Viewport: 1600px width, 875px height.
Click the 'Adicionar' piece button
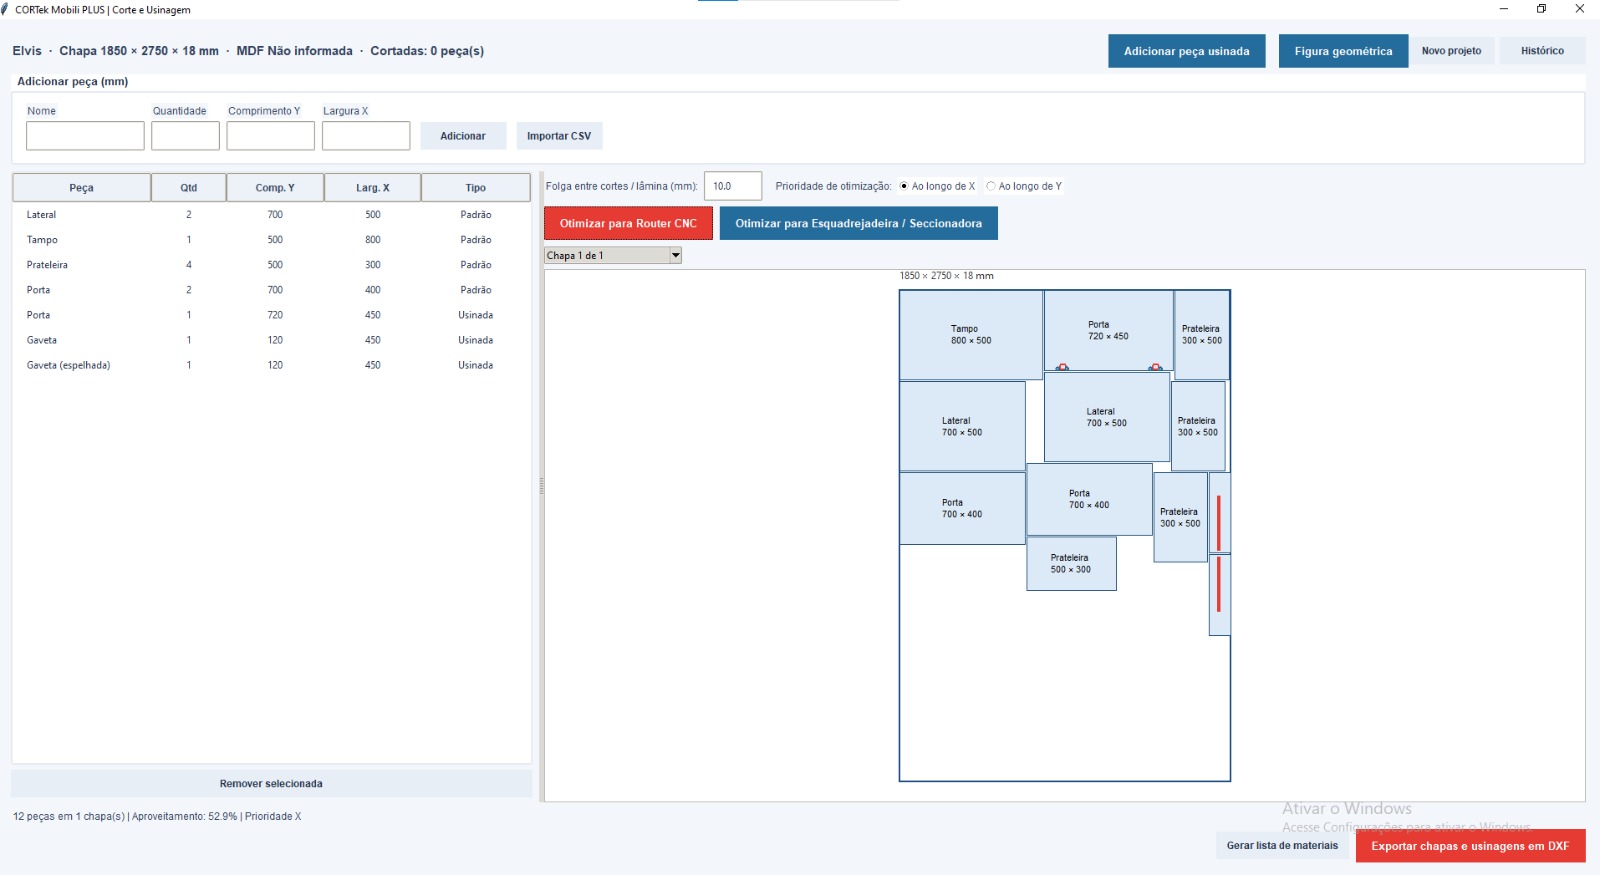[x=463, y=136]
